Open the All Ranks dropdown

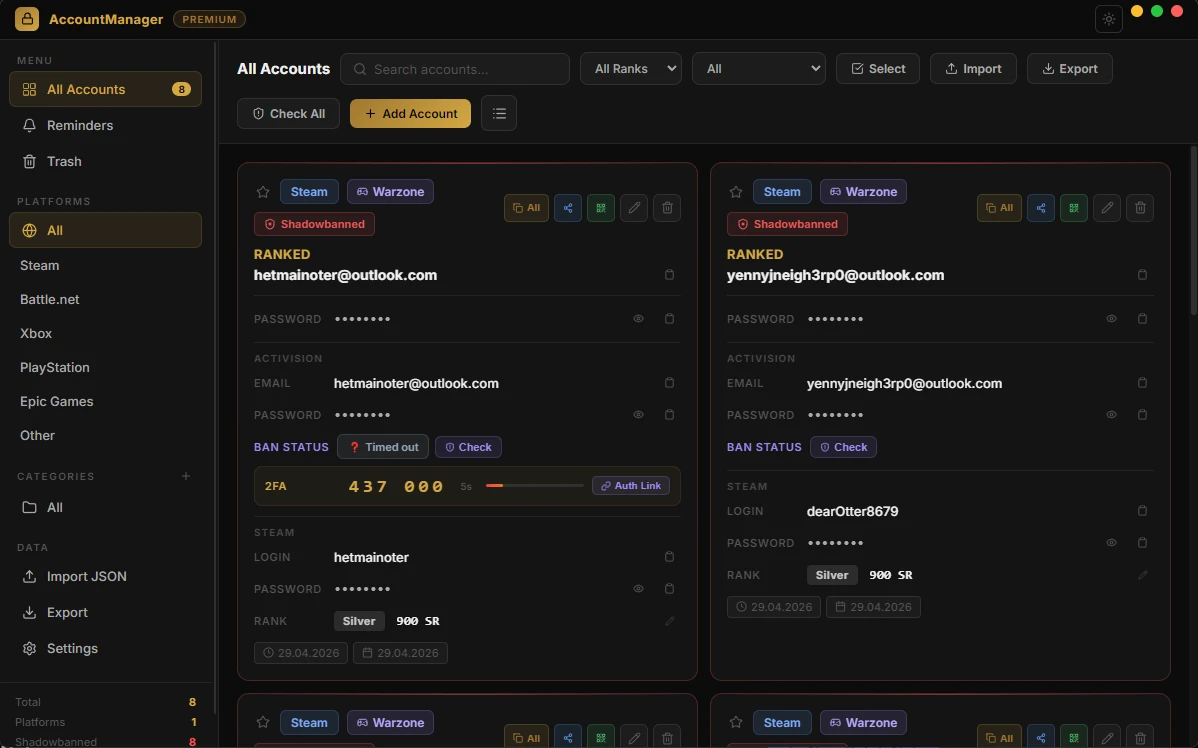click(631, 69)
